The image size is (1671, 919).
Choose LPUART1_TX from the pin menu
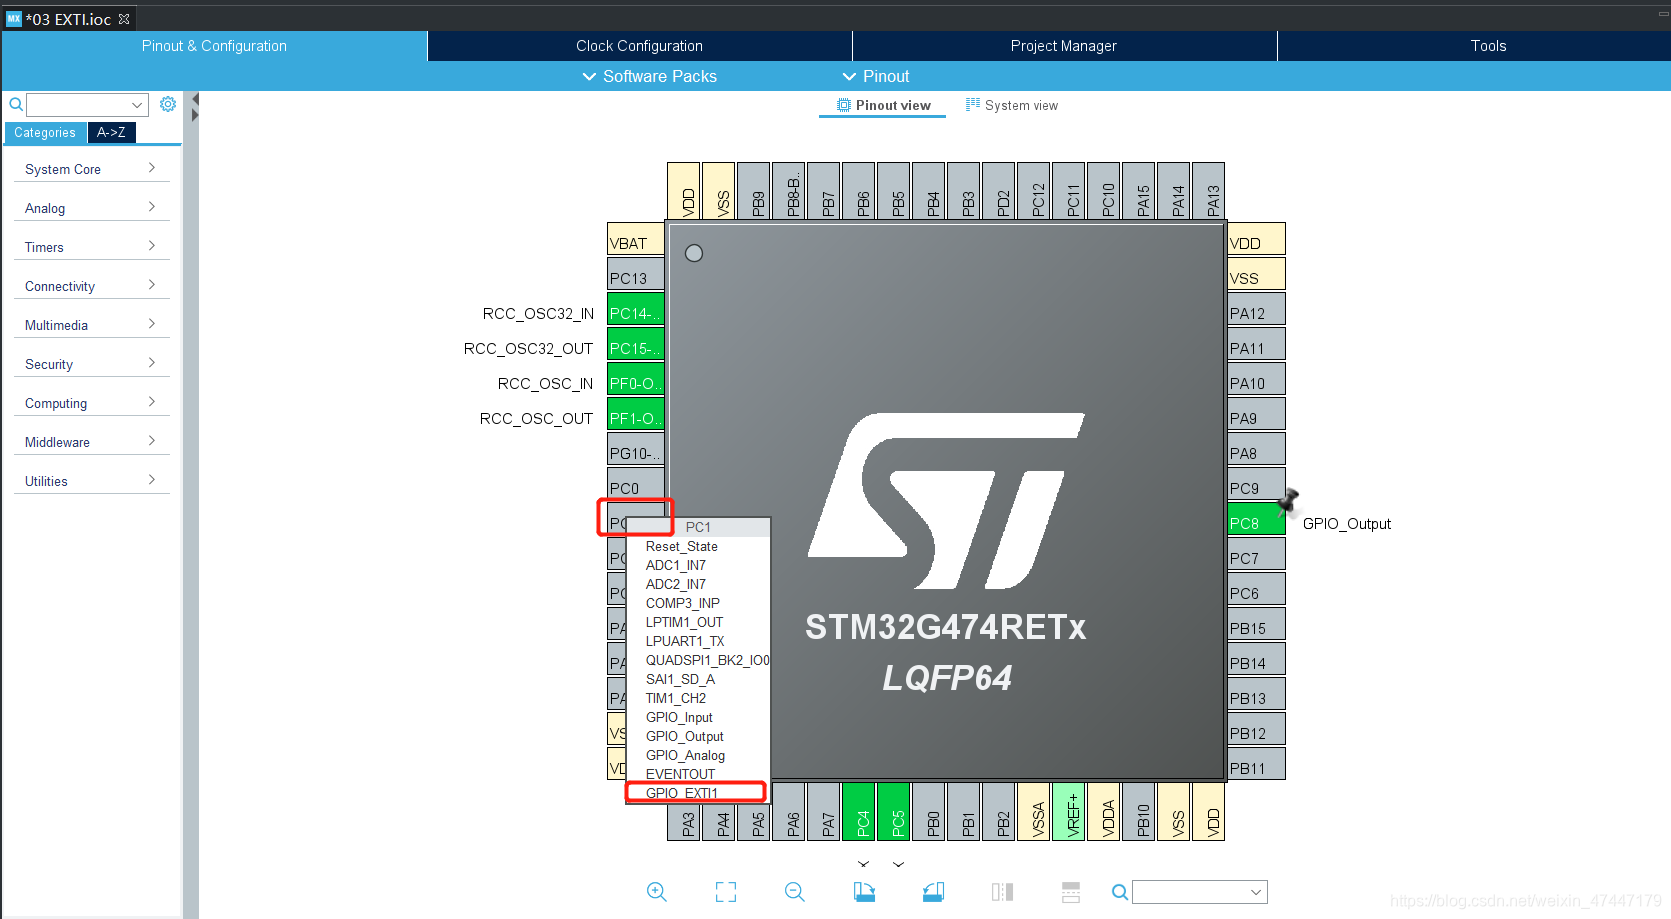(698, 641)
